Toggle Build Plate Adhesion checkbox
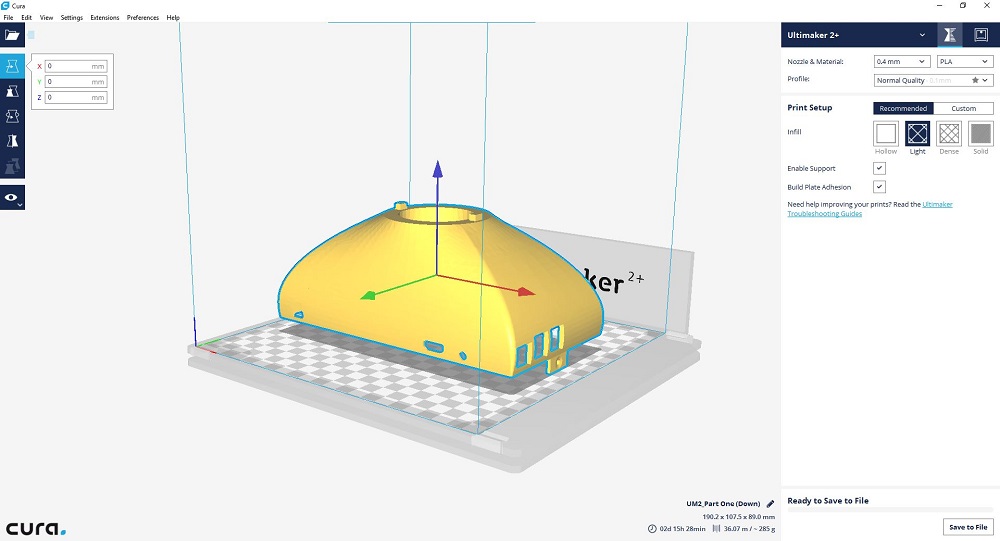This screenshot has height=541, width=1000. click(879, 187)
